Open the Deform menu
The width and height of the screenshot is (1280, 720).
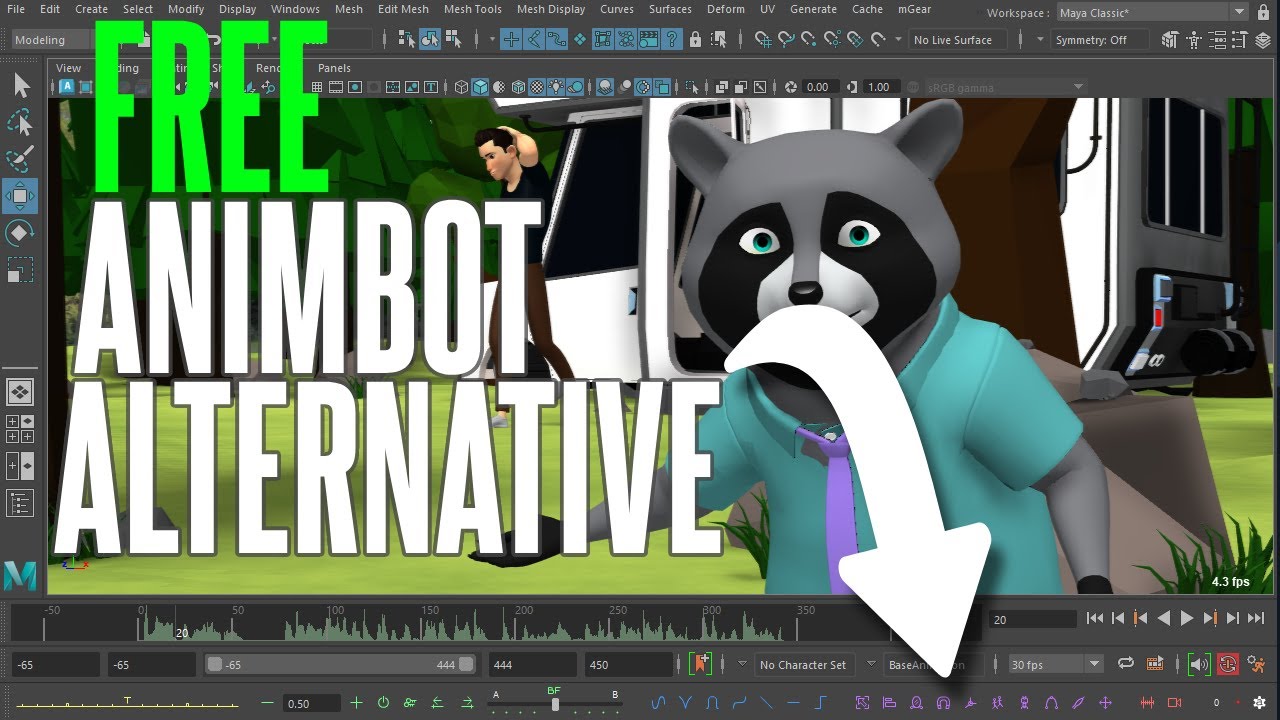(x=726, y=9)
